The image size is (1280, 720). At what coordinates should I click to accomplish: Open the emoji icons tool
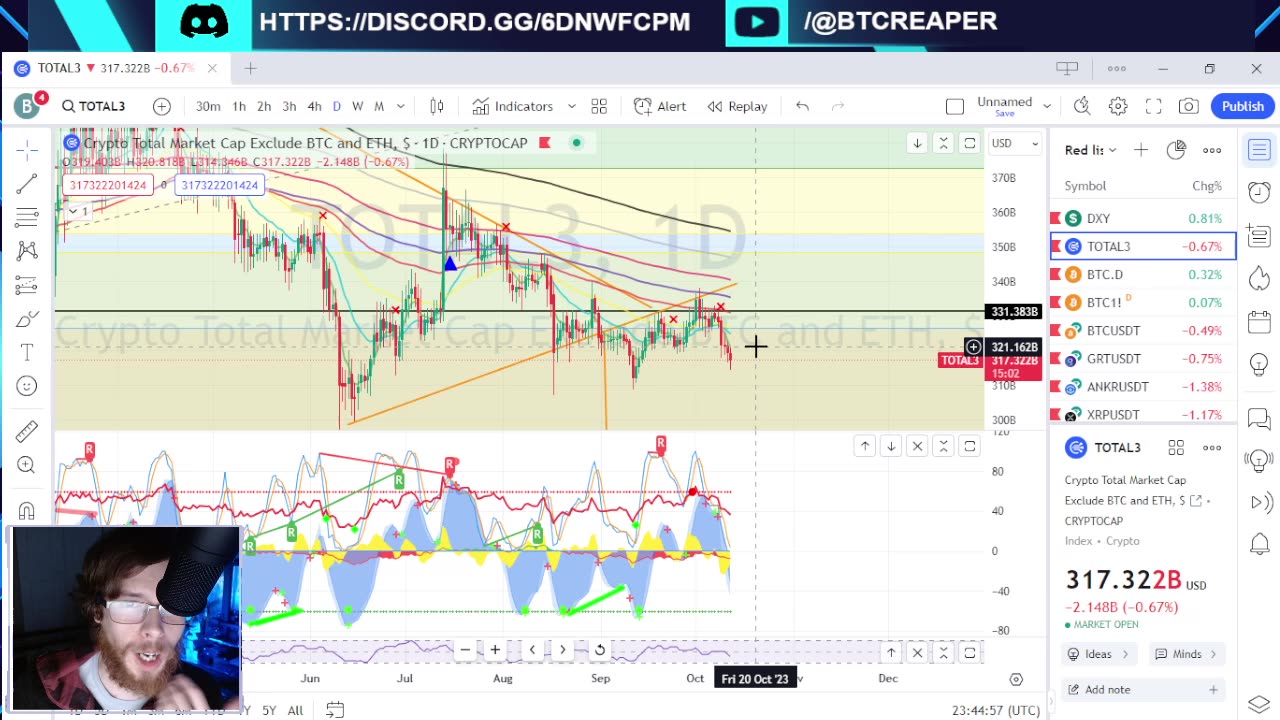(x=27, y=386)
